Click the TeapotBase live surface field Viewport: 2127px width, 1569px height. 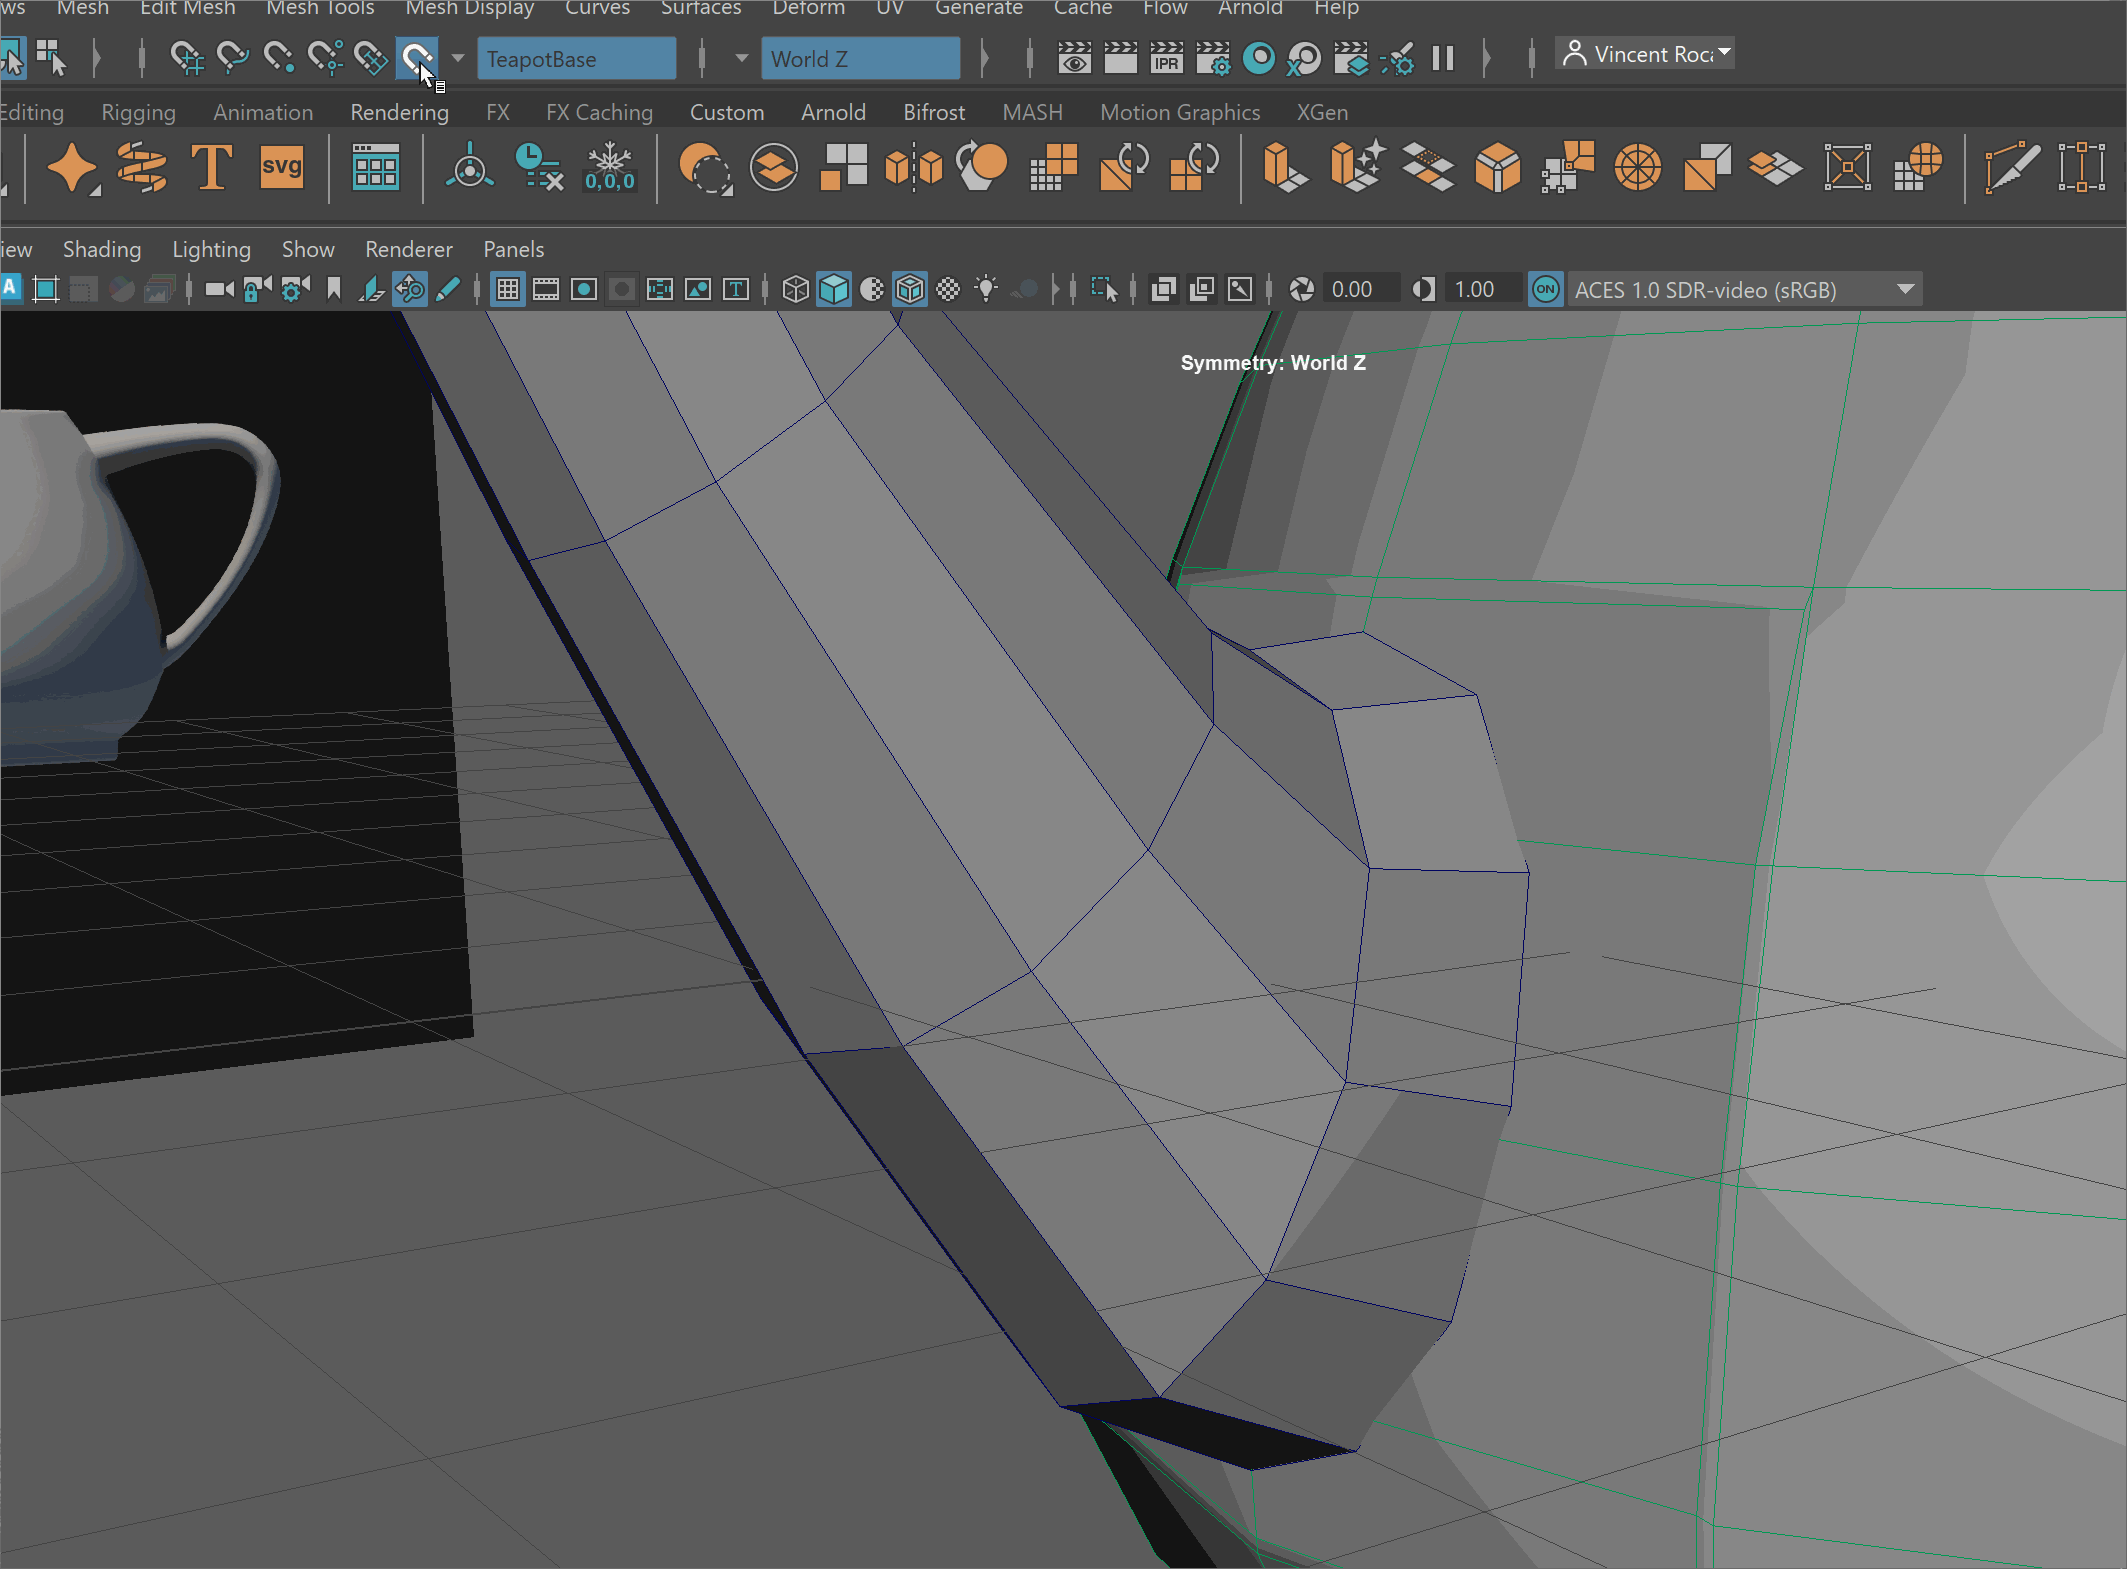pos(576,59)
